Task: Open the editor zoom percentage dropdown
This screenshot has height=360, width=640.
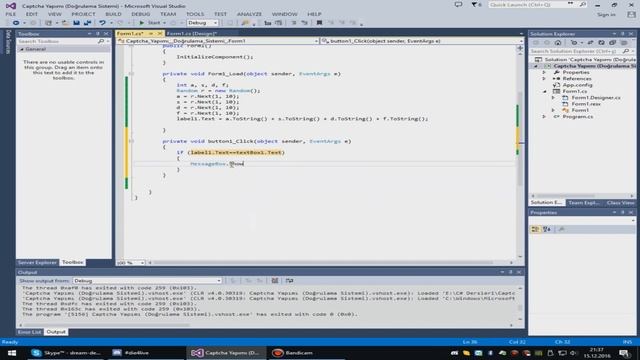Action: pyautogui.click(x=131, y=263)
